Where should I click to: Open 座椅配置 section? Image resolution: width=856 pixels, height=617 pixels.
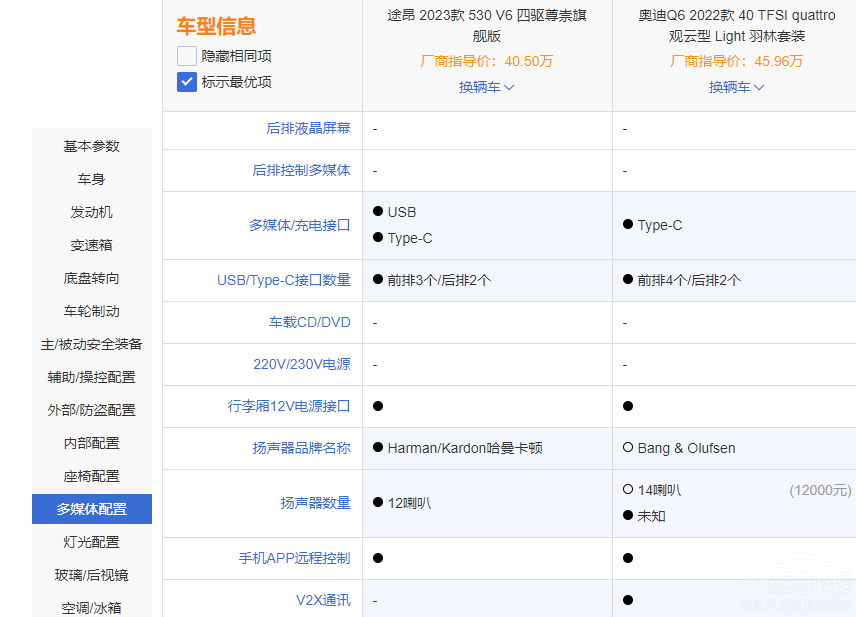pyautogui.click(x=92, y=476)
